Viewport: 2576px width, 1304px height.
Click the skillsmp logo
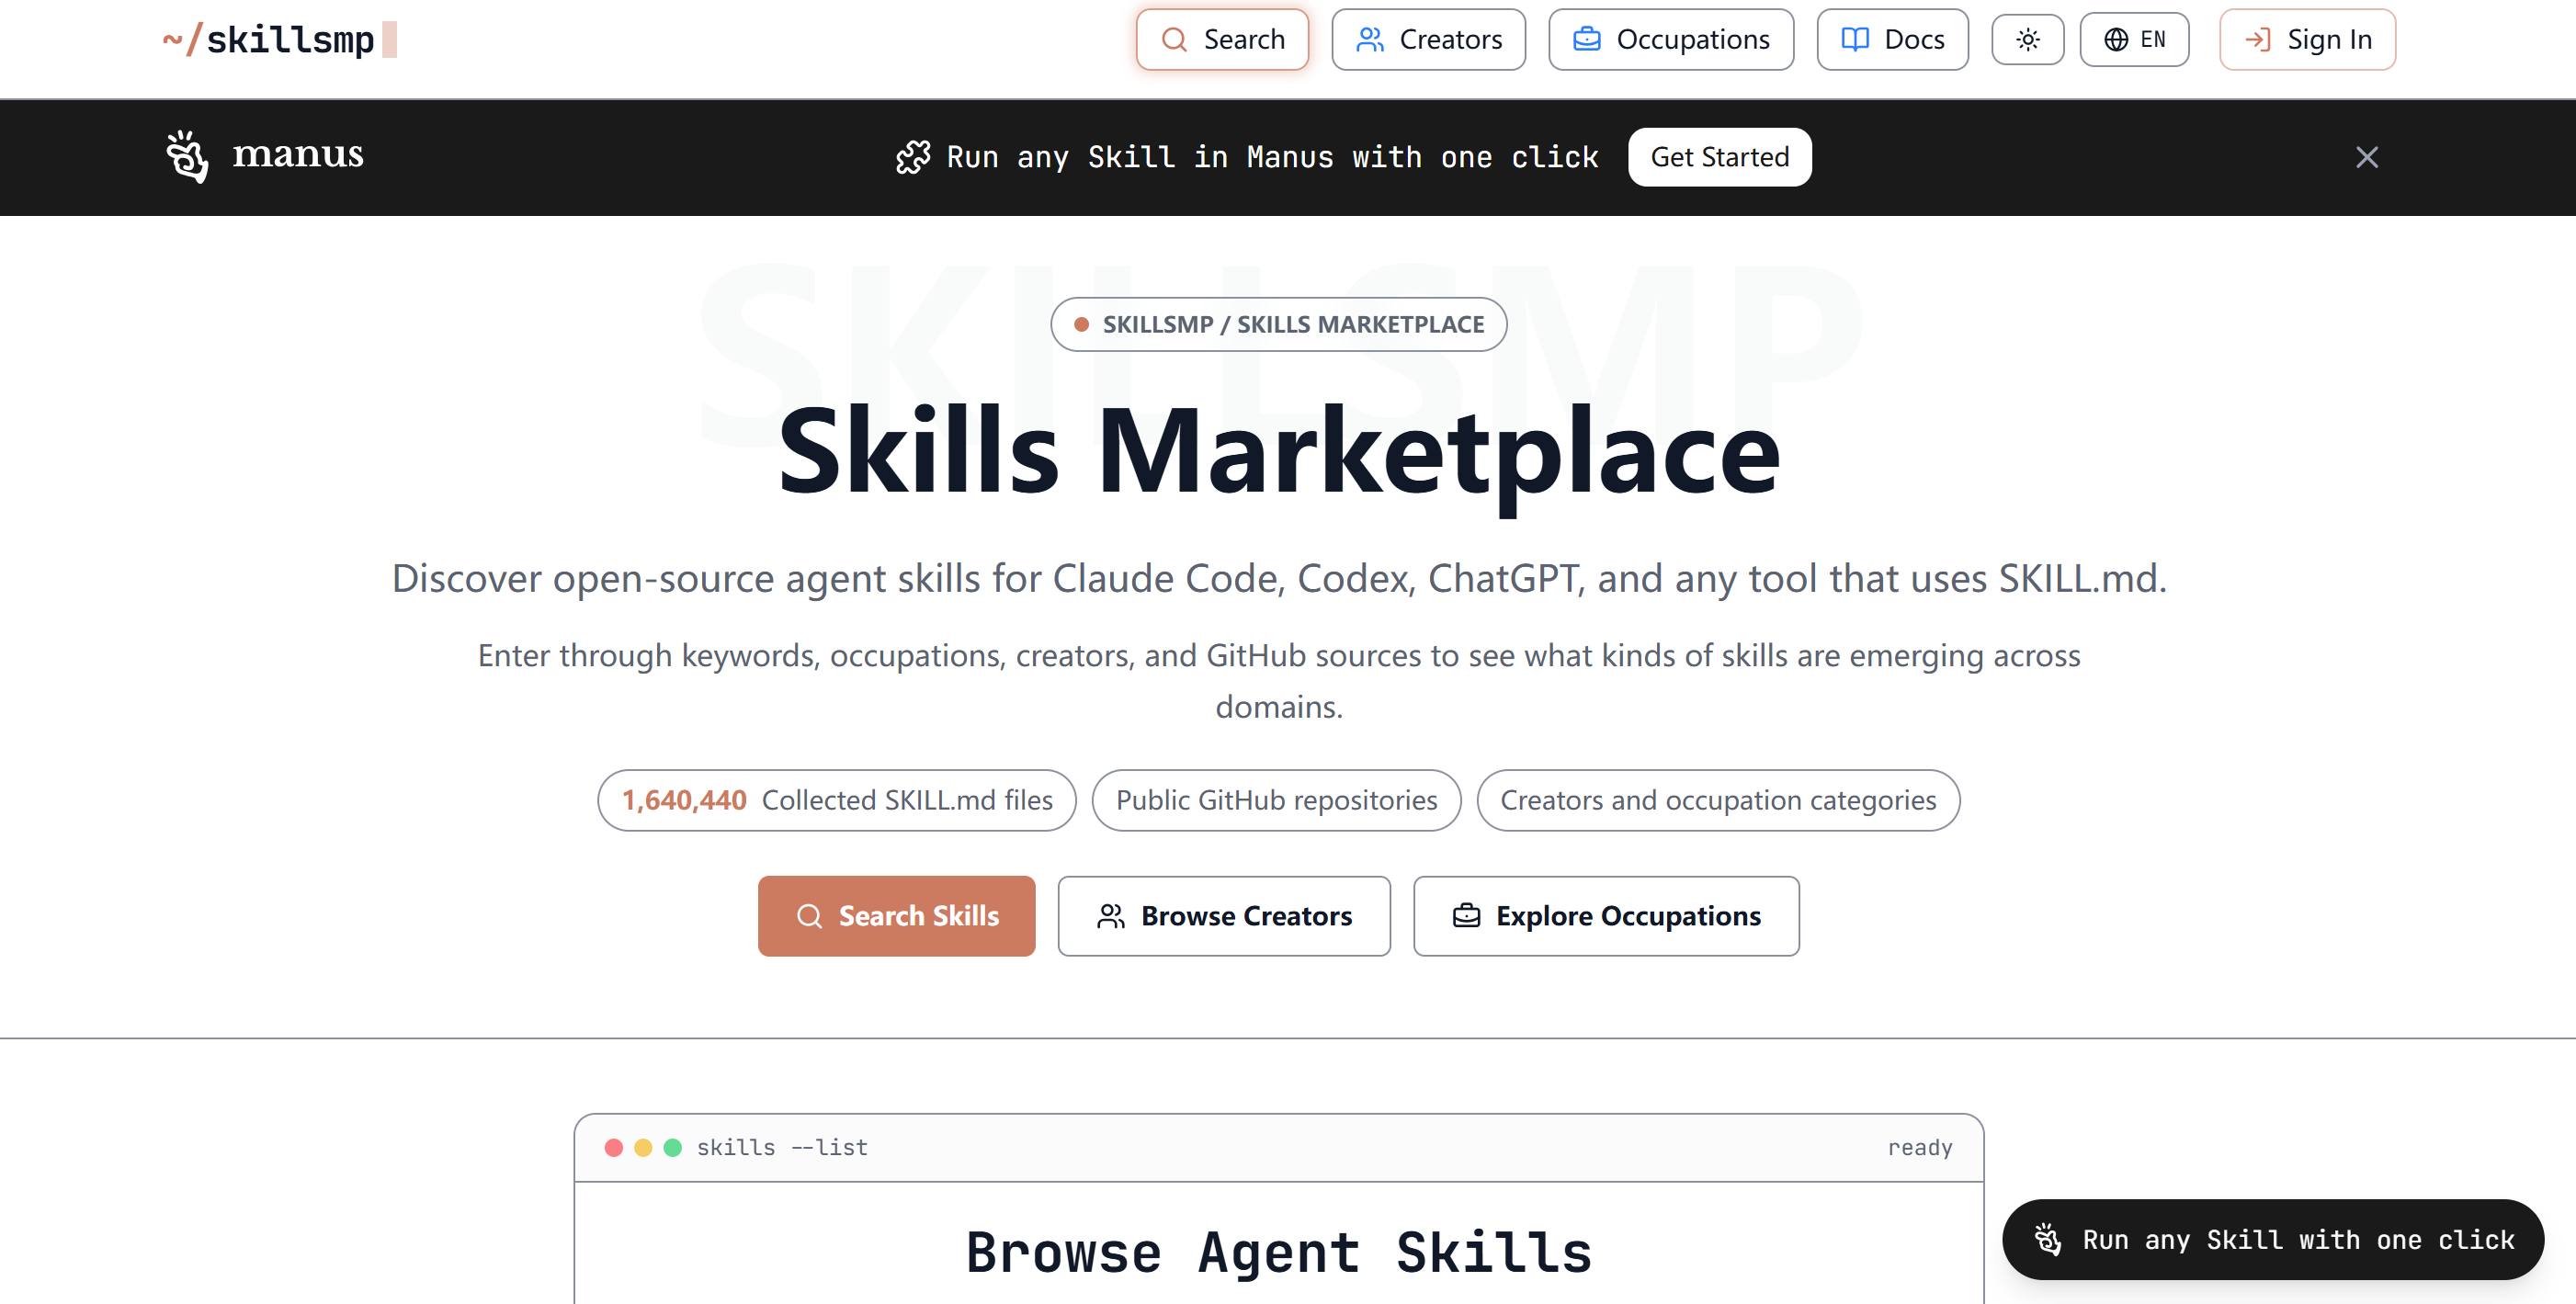coord(279,40)
